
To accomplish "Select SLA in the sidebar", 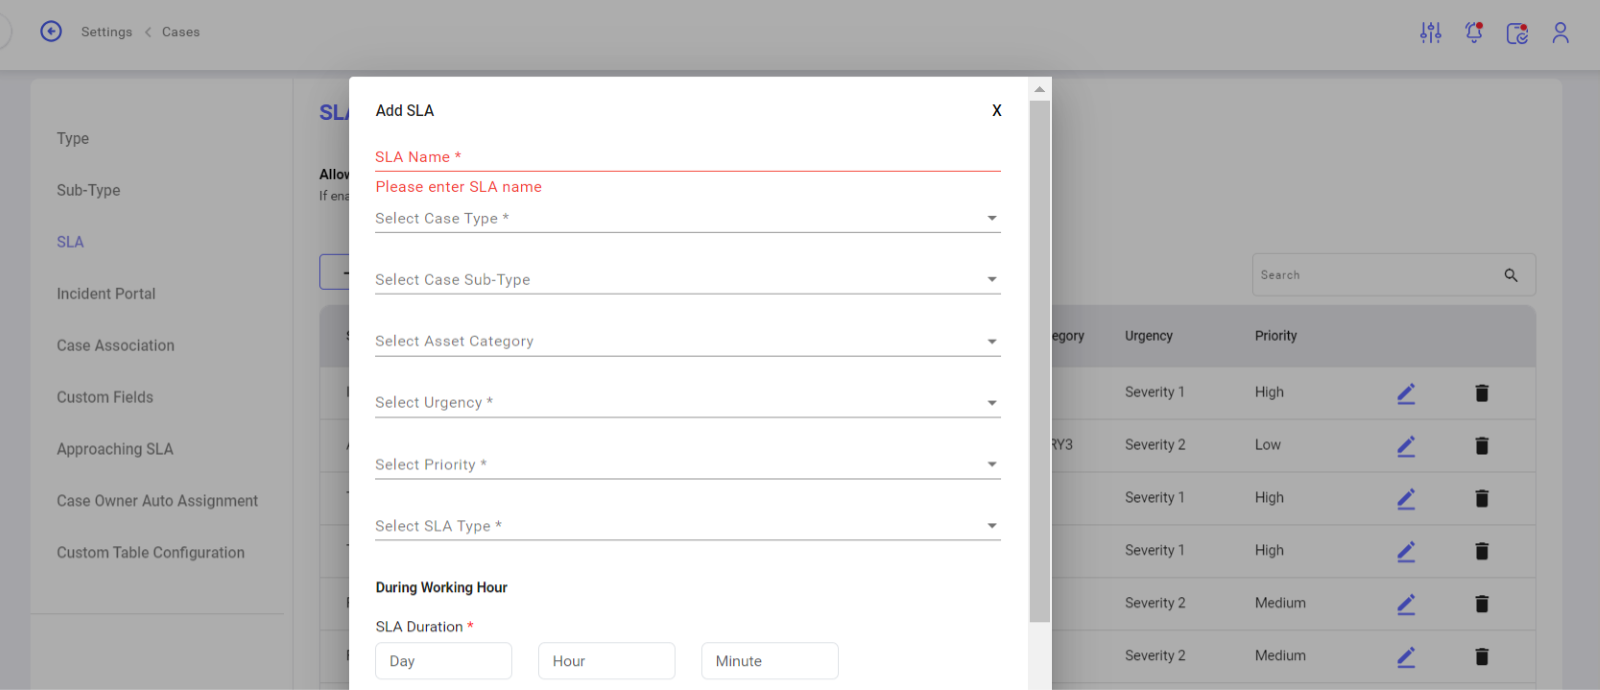I will (x=70, y=242).
